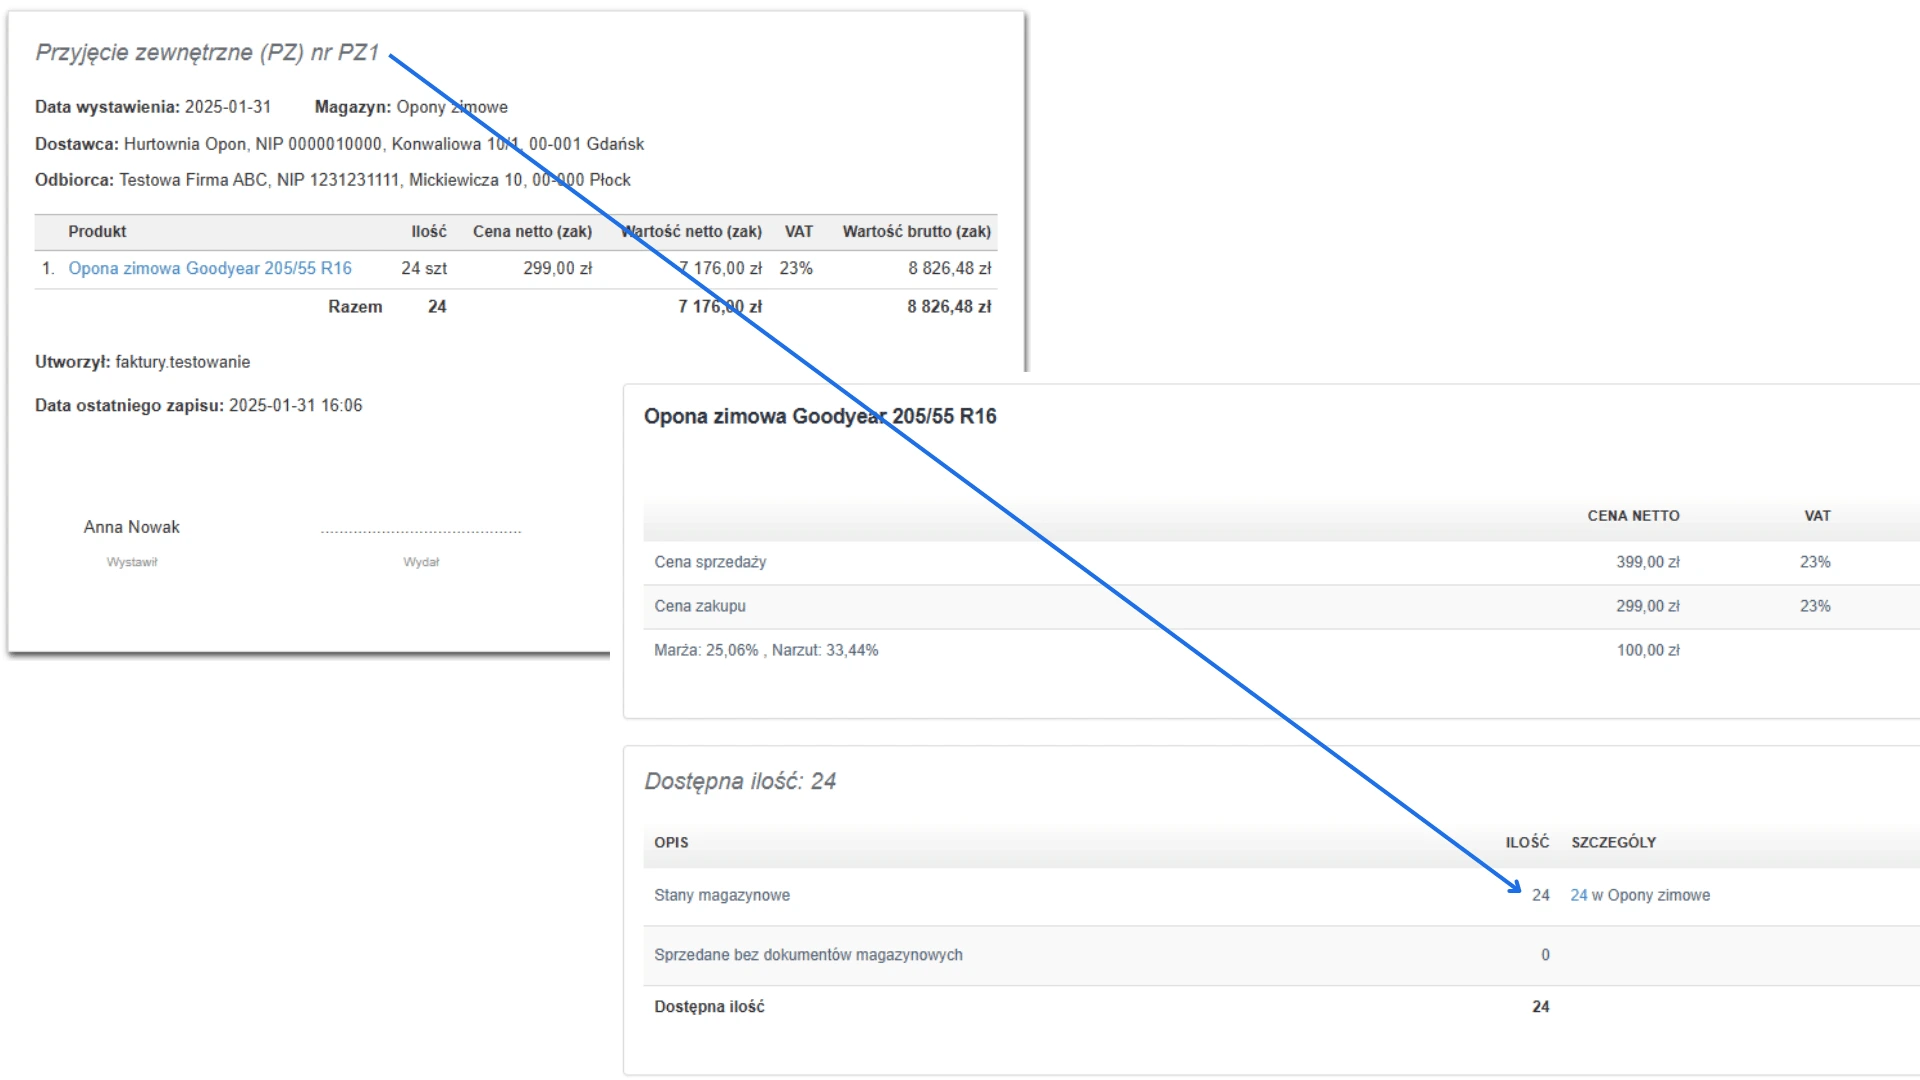
Task: Click the Stany magazynowe row
Action: pos(722,895)
